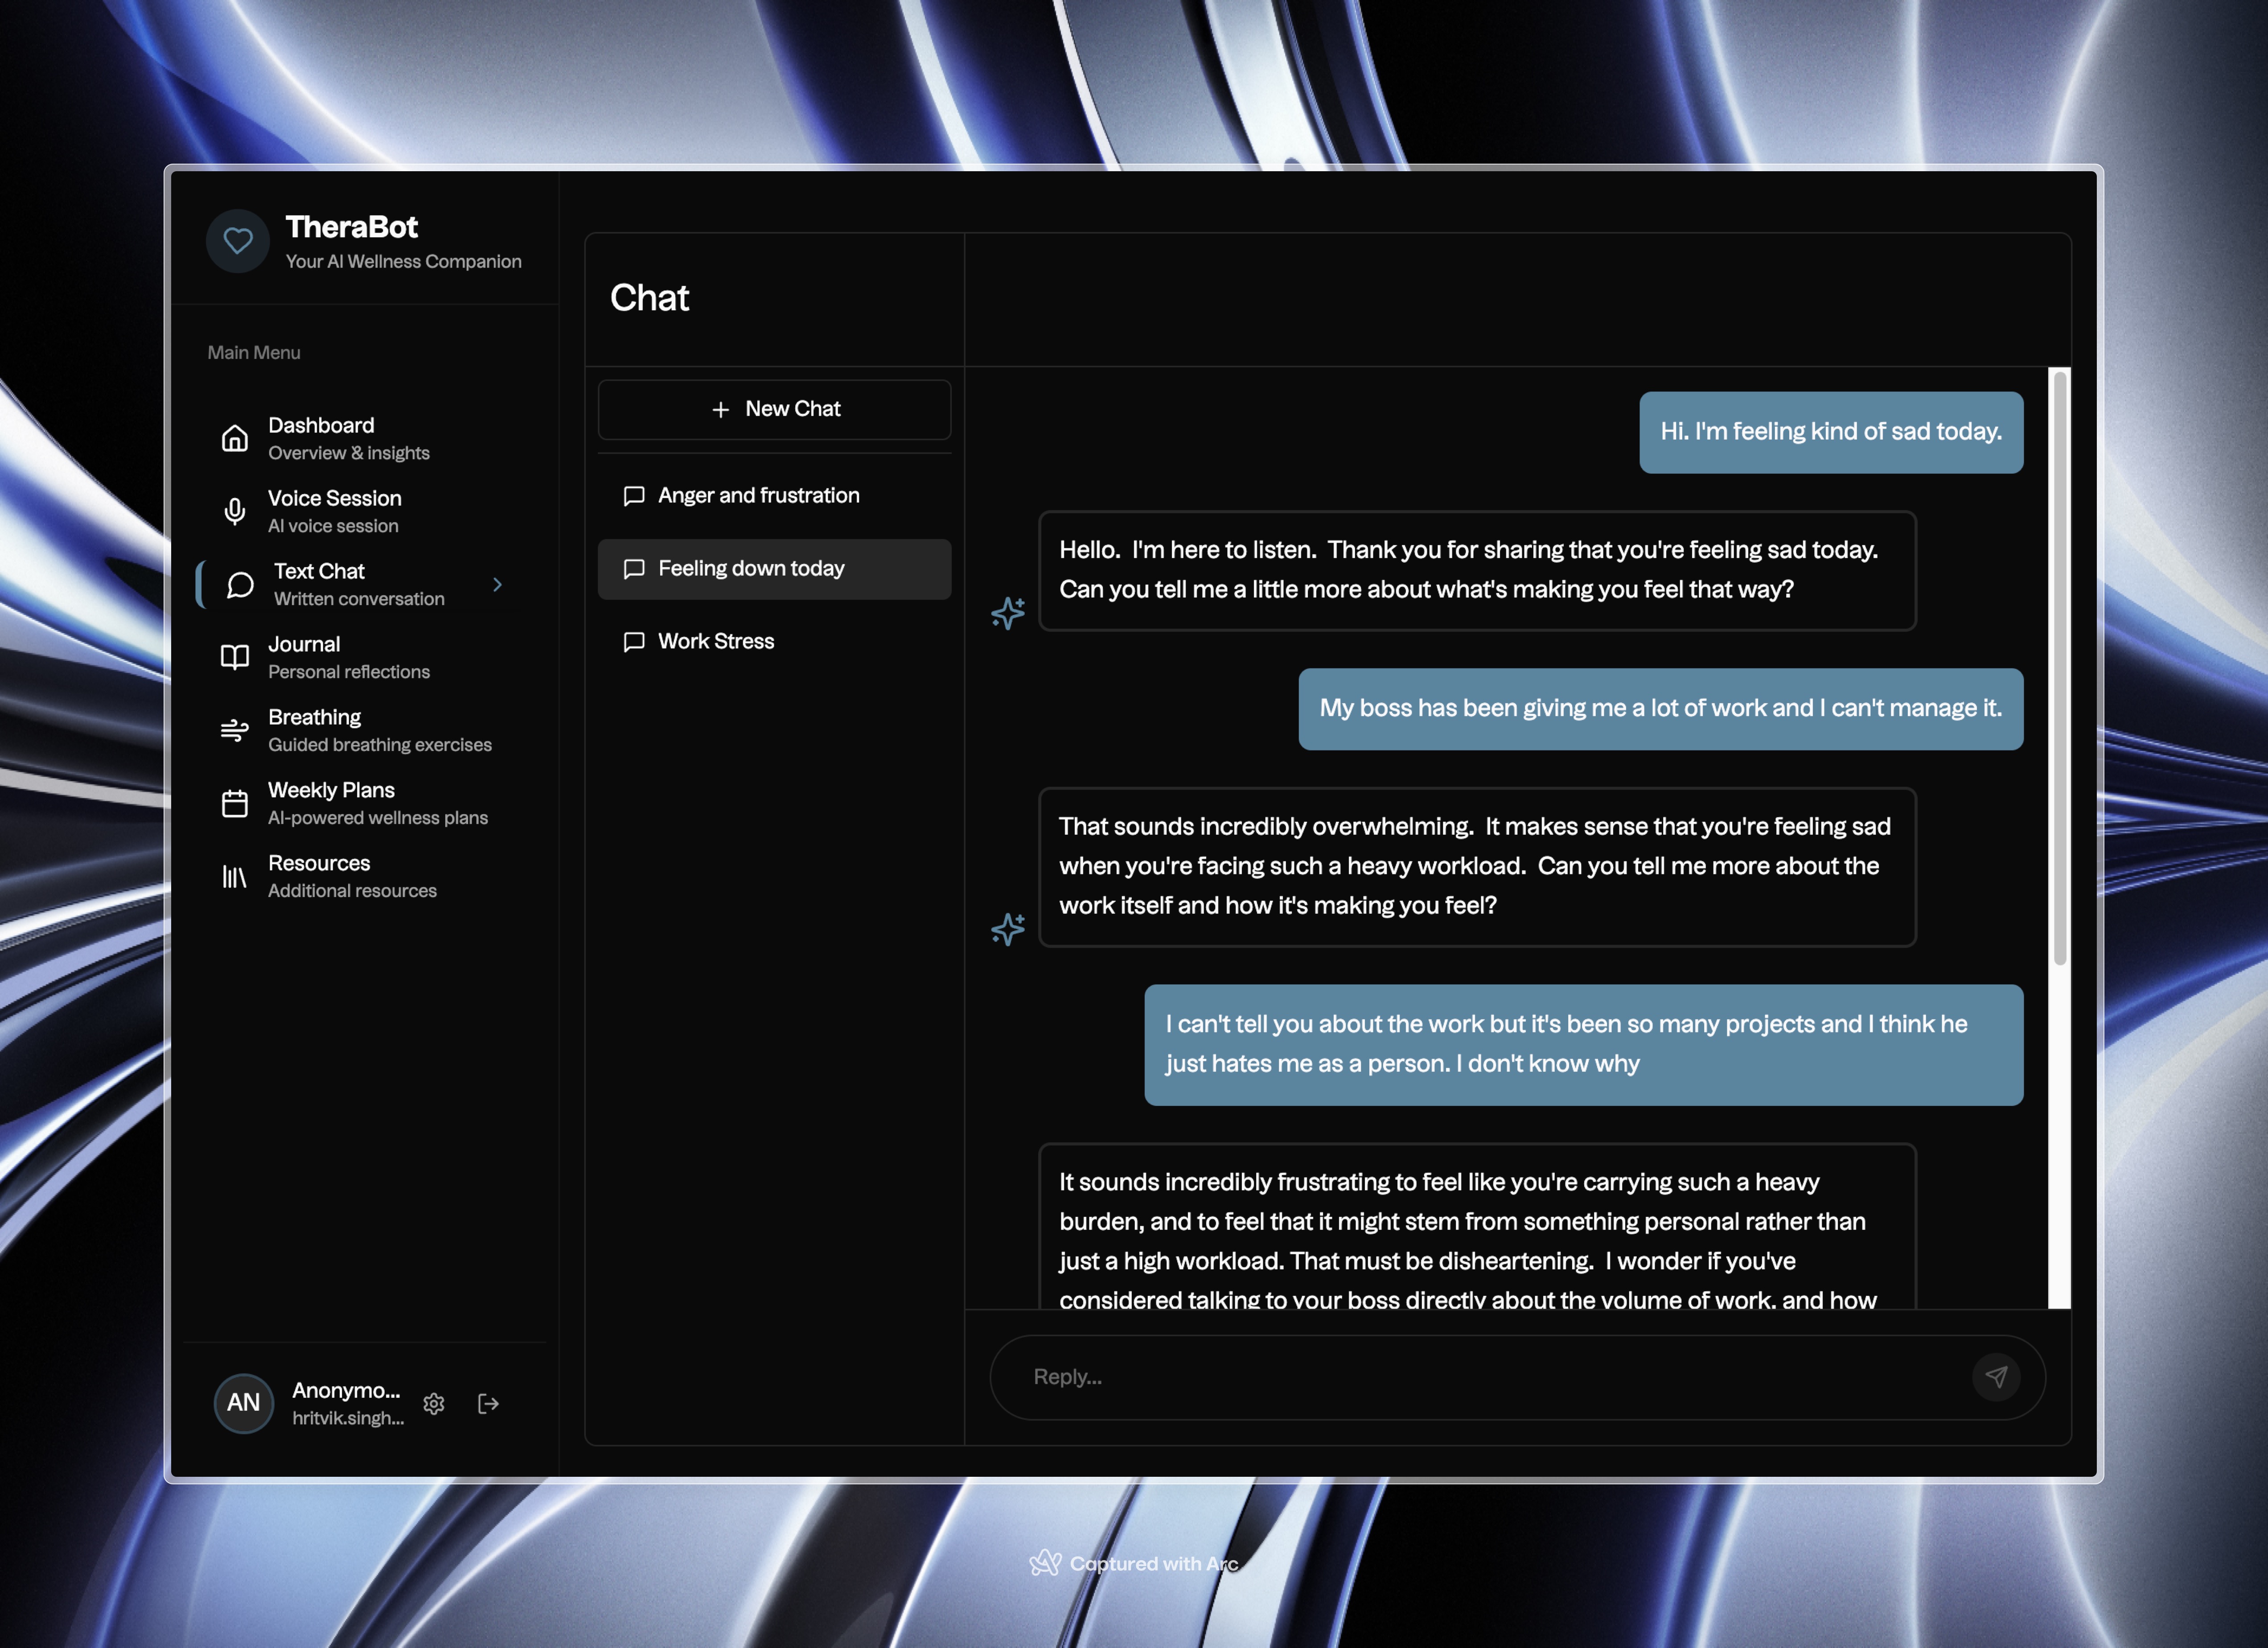This screenshot has height=1648, width=2268.
Task: Open Journal book icon
Action: 235,657
